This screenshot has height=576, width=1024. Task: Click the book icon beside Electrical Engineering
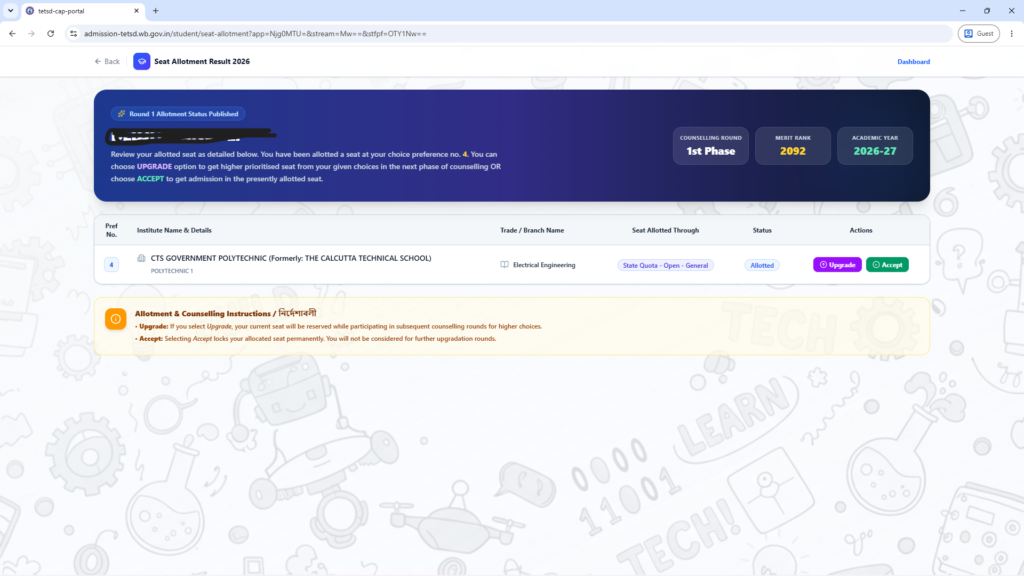pos(504,264)
